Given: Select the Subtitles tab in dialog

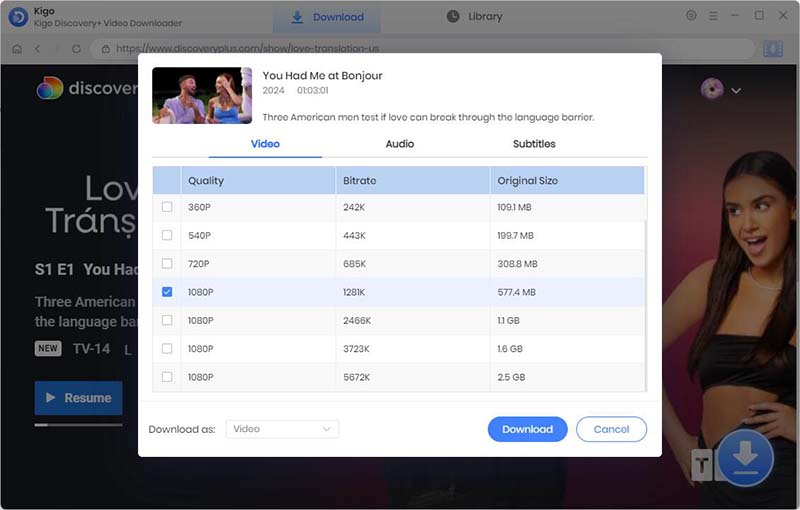Looking at the screenshot, I should [x=534, y=144].
